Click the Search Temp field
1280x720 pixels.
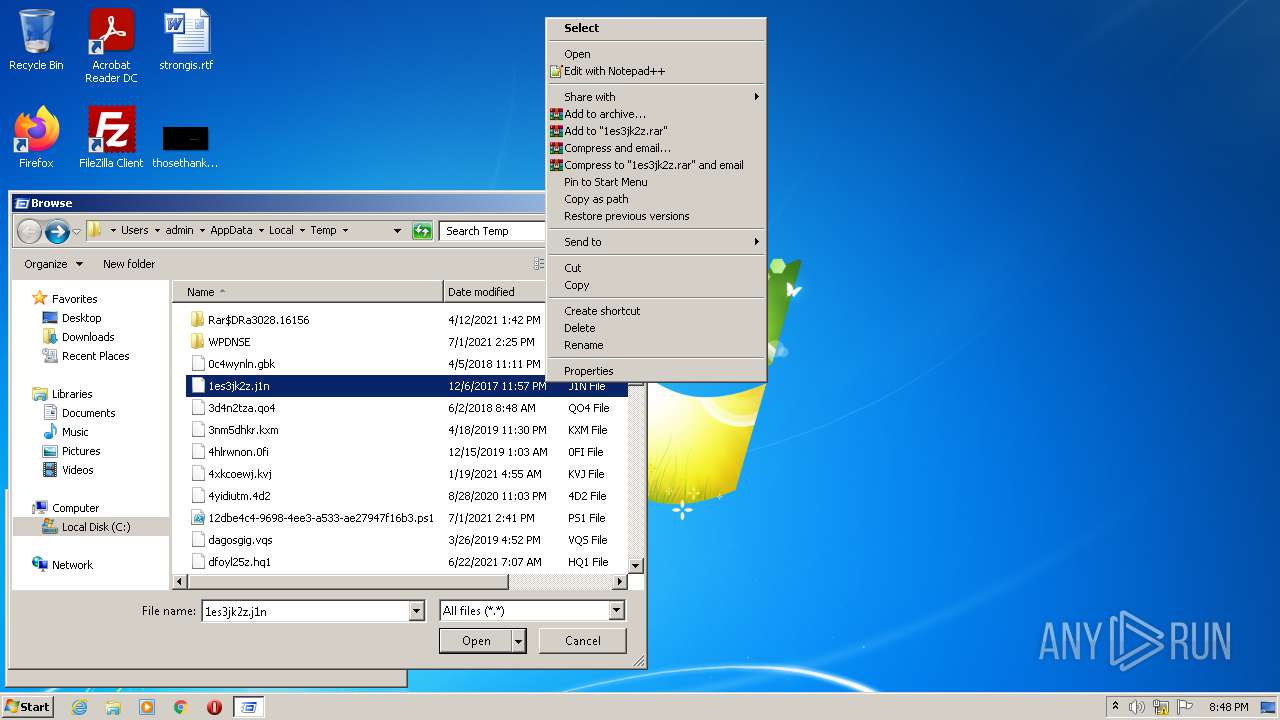coord(492,231)
